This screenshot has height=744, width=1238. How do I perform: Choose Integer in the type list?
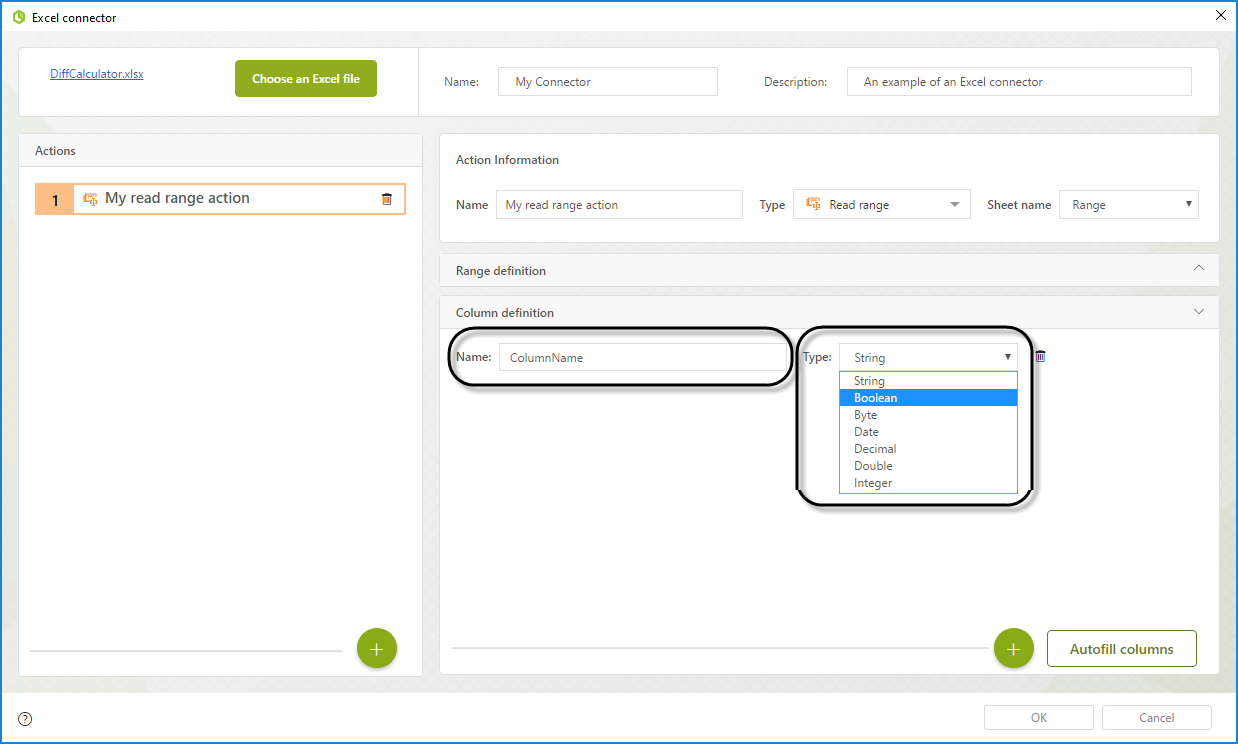pos(873,483)
